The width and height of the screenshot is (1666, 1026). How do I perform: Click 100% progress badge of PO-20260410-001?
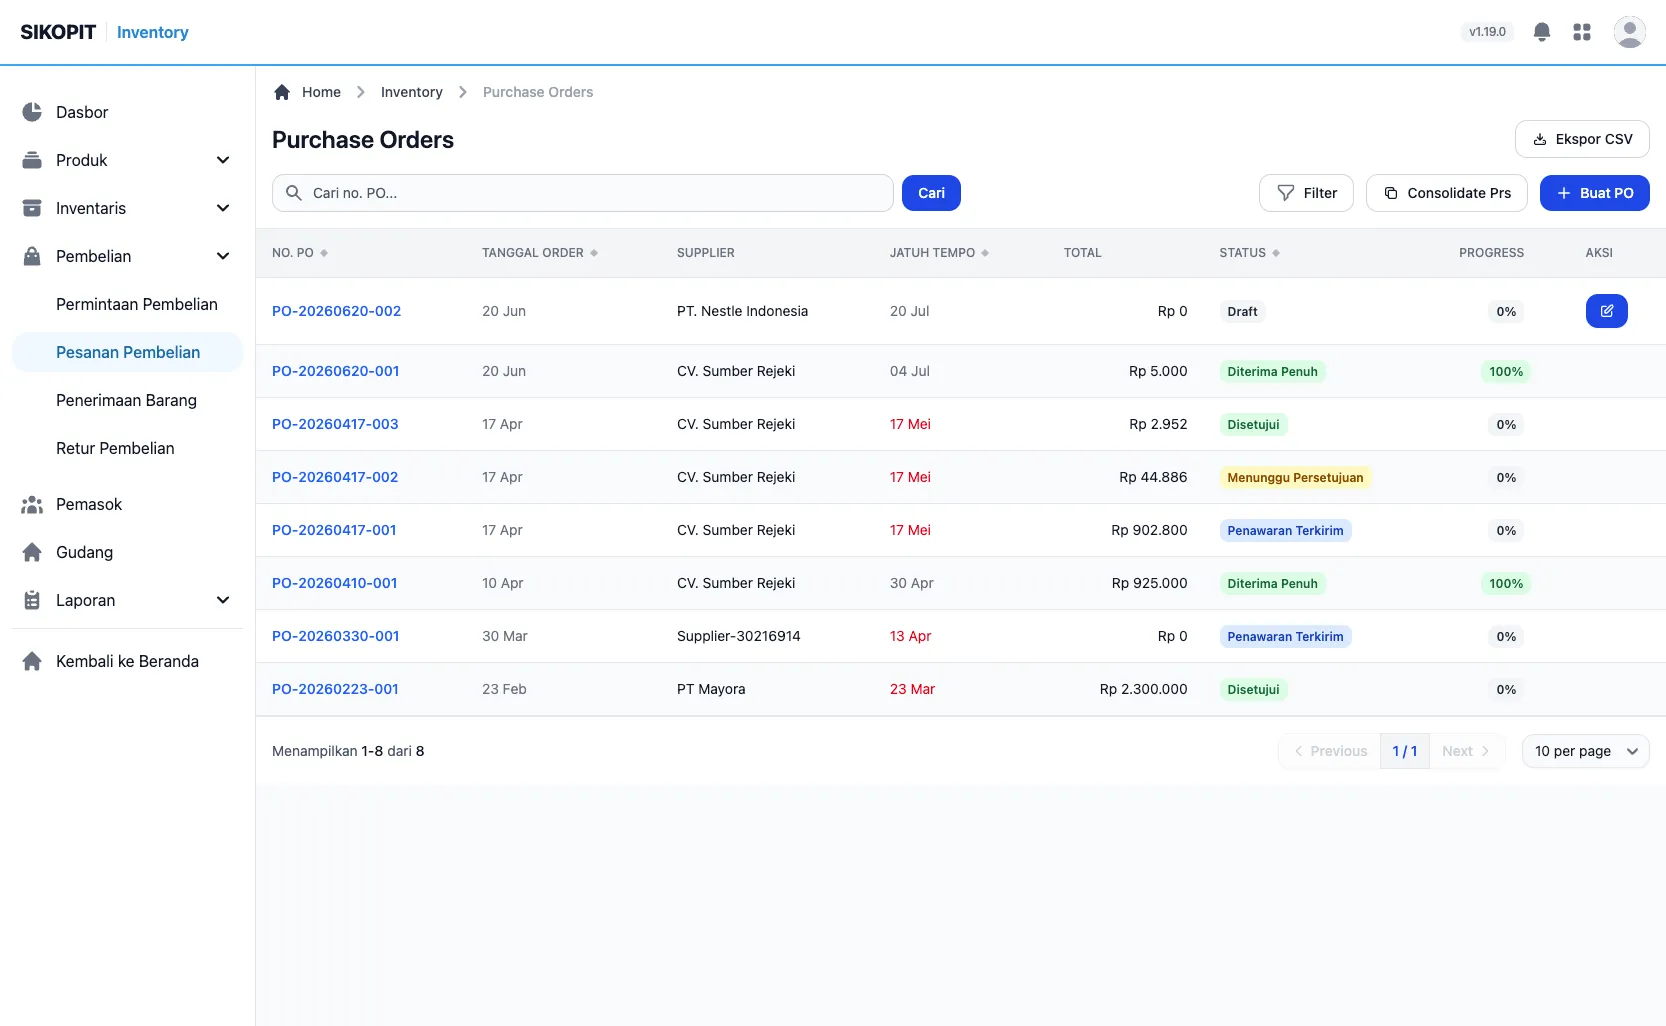(1506, 583)
